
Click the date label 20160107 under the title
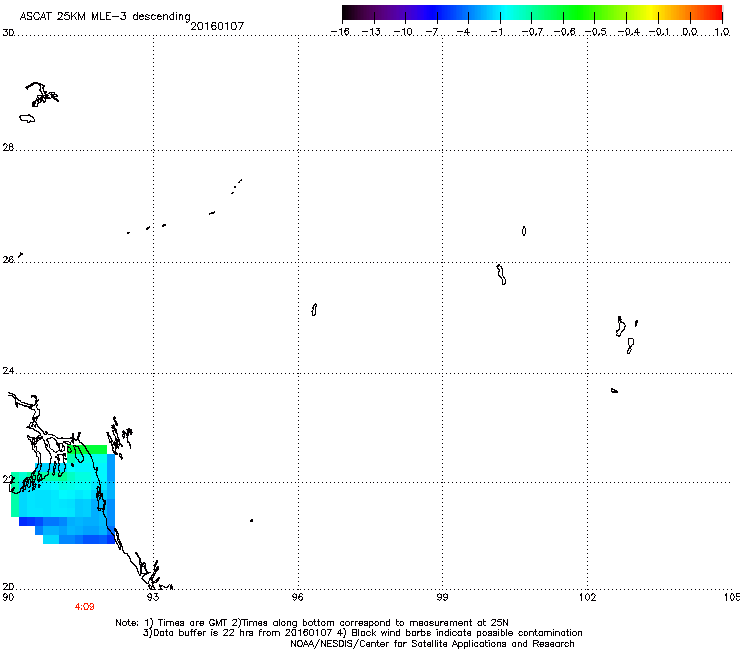(x=217, y=26)
